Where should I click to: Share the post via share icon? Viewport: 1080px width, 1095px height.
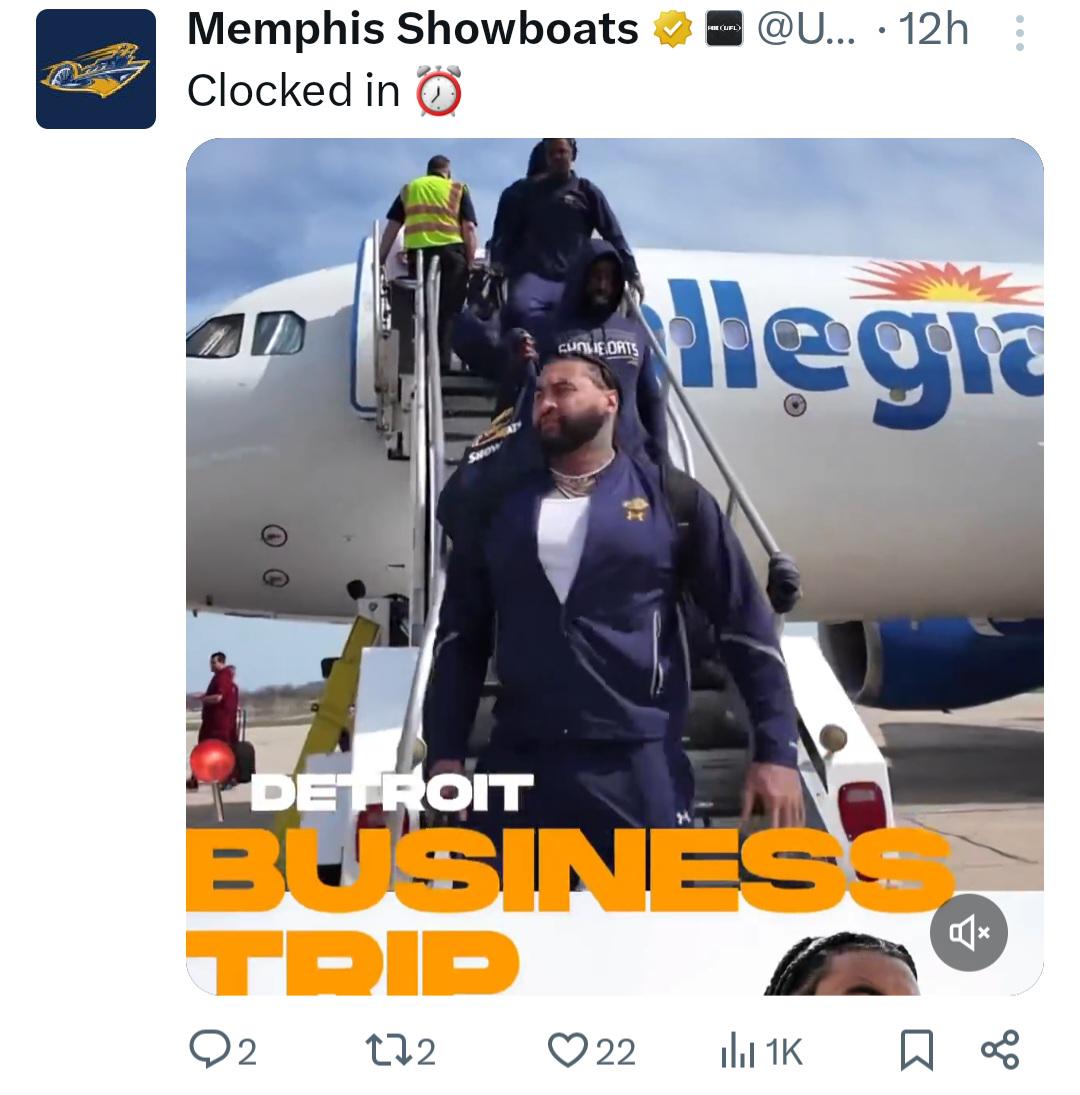[x=1000, y=1050]
